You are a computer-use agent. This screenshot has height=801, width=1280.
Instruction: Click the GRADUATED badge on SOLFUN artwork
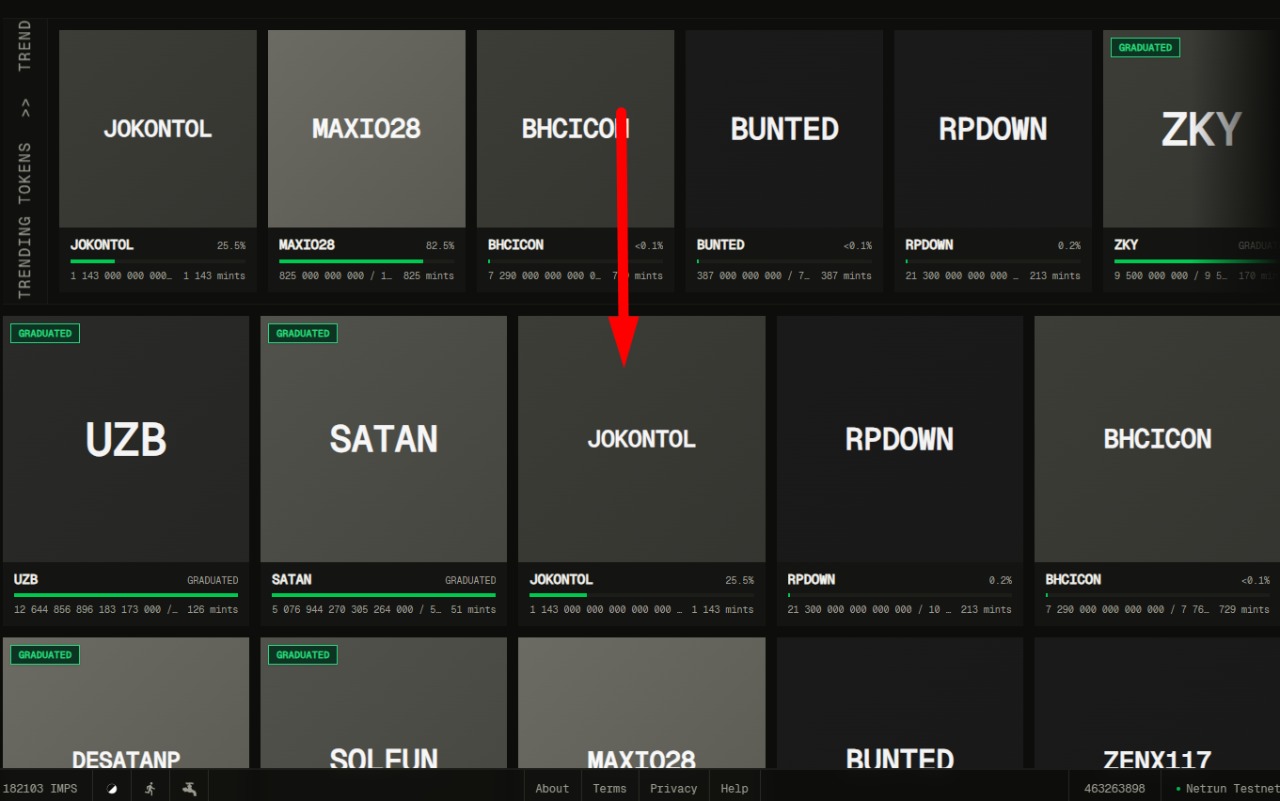(x=303, y=655)
